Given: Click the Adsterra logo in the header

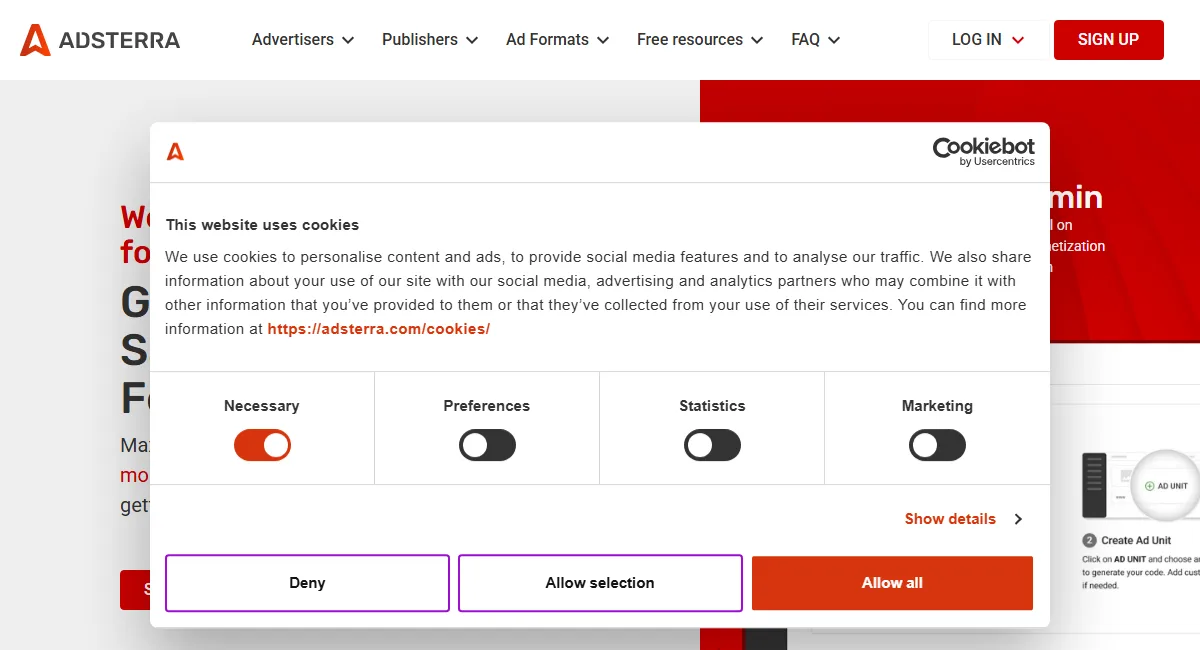Looking at the screenshot, I should pyautogui.click(x=100, y=40).
